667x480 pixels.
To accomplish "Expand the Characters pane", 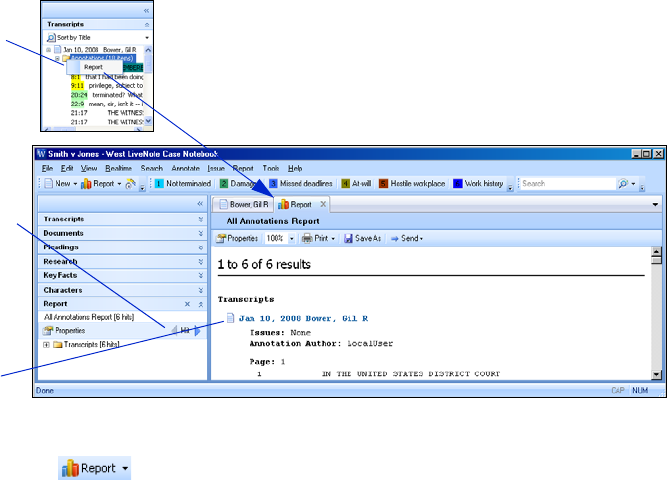I will pos(201,290).
